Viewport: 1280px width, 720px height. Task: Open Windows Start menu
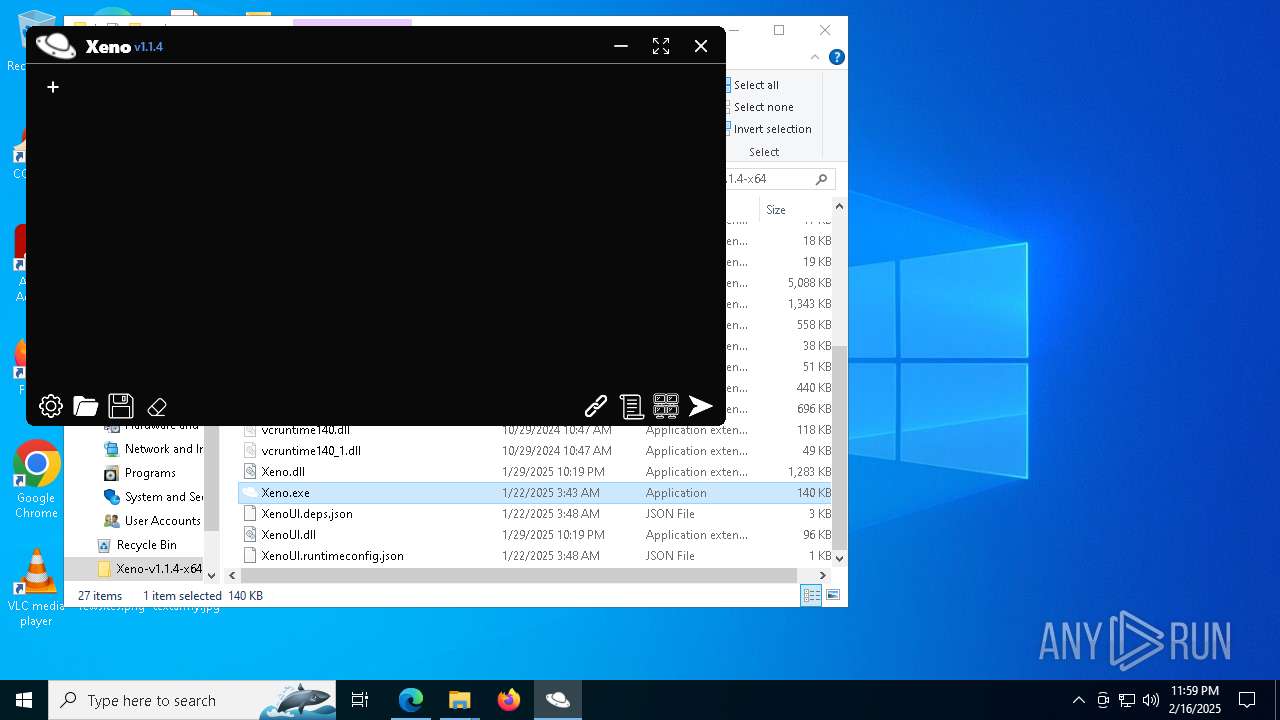tap(24, 700)
